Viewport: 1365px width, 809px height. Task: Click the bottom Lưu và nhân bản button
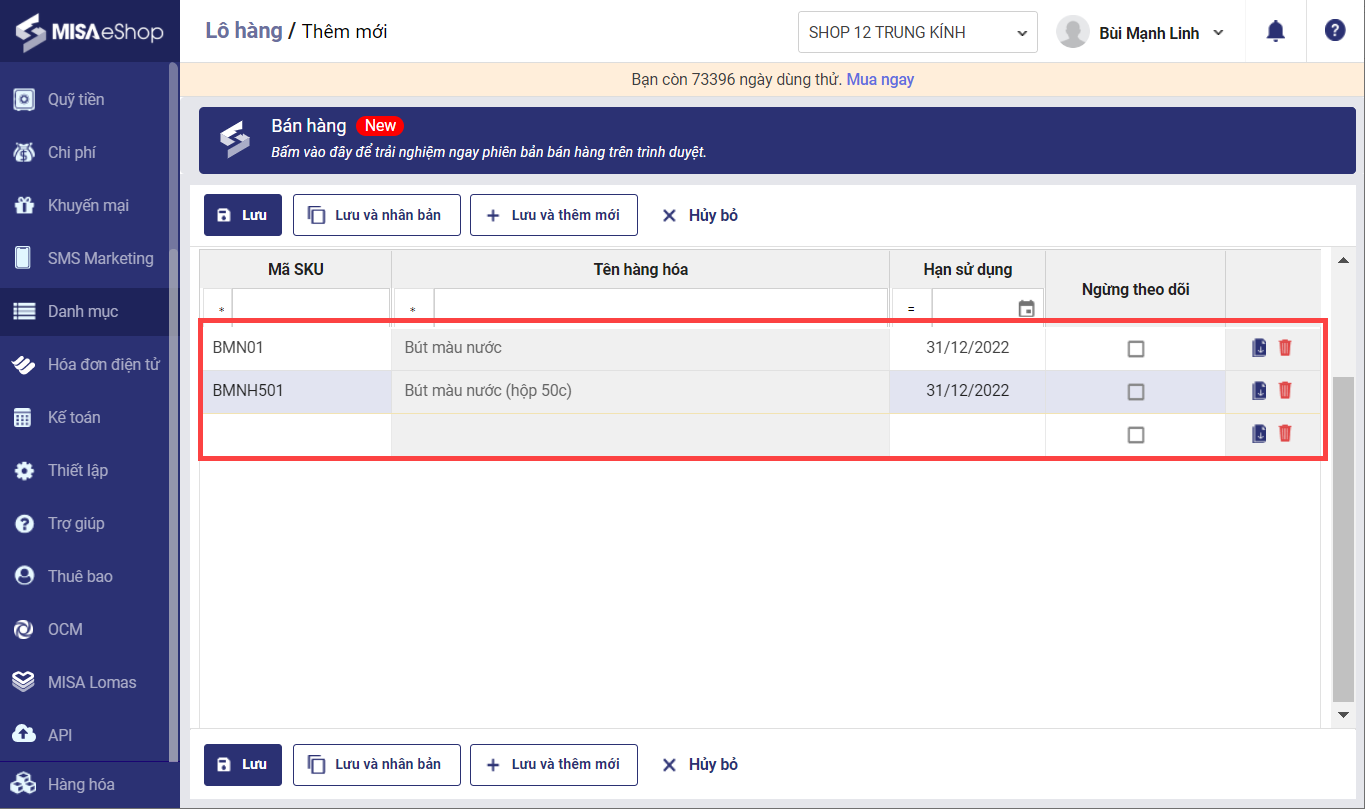(x=377, y=765)
